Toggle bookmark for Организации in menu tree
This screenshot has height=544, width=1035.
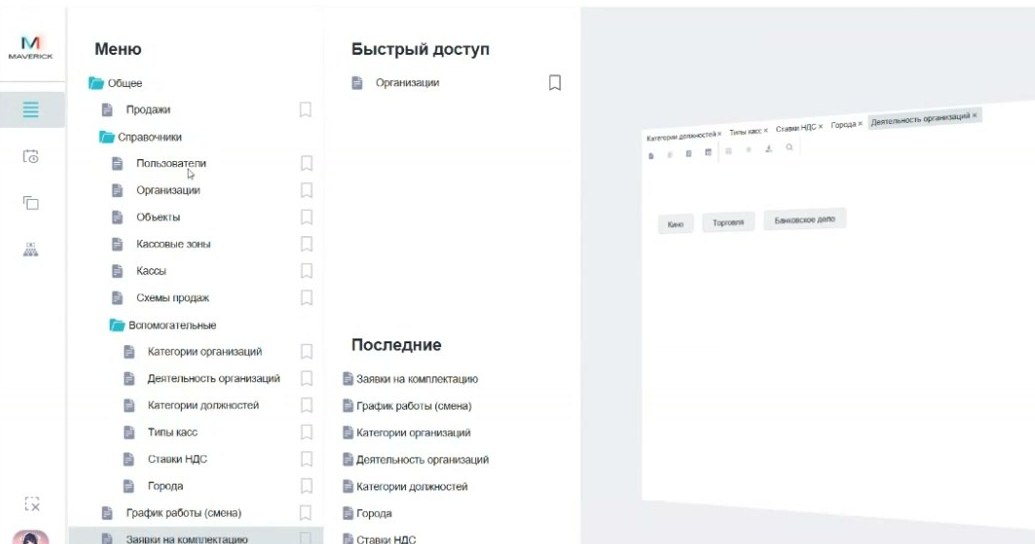tap(306, 190)
